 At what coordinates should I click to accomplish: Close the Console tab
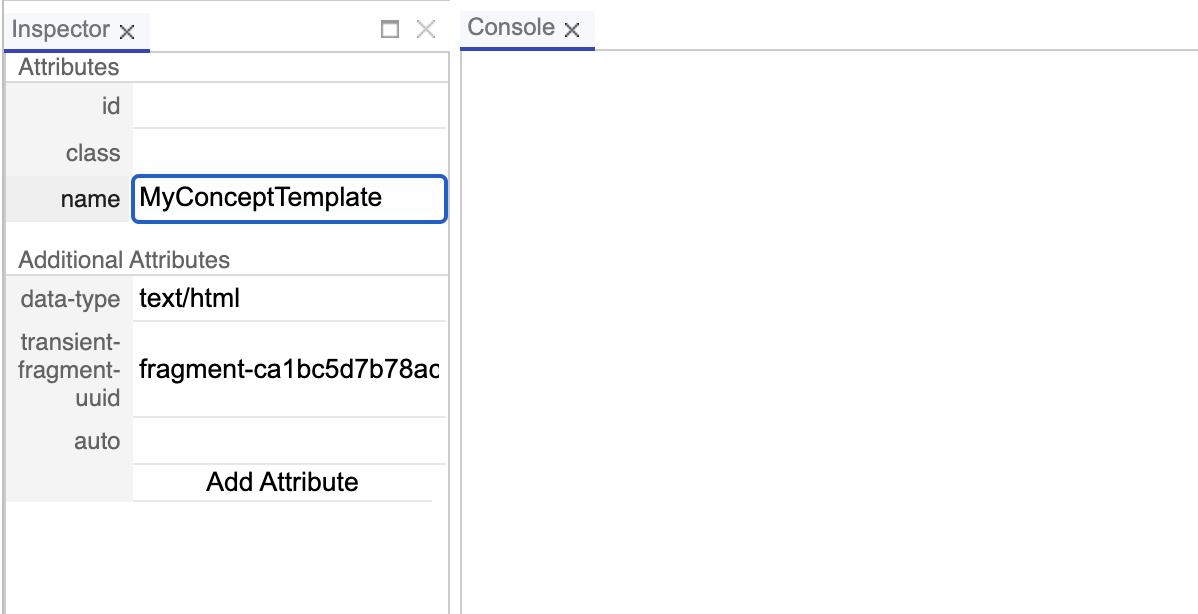[x=572, y=30]
